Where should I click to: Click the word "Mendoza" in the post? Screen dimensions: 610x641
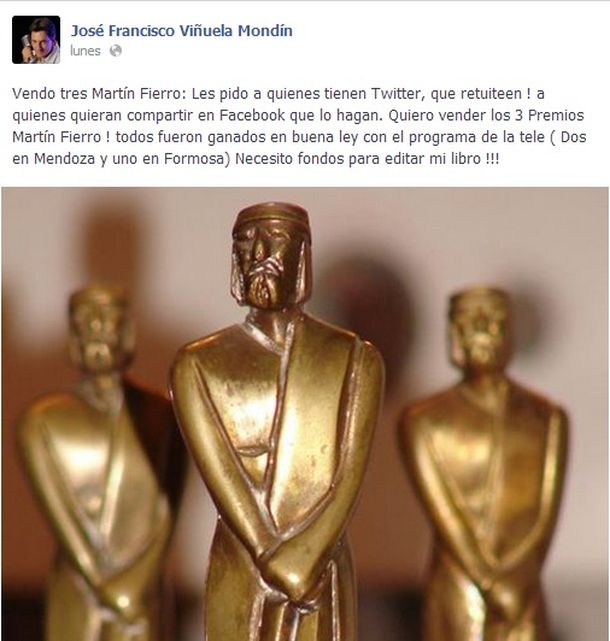[64, 159]
